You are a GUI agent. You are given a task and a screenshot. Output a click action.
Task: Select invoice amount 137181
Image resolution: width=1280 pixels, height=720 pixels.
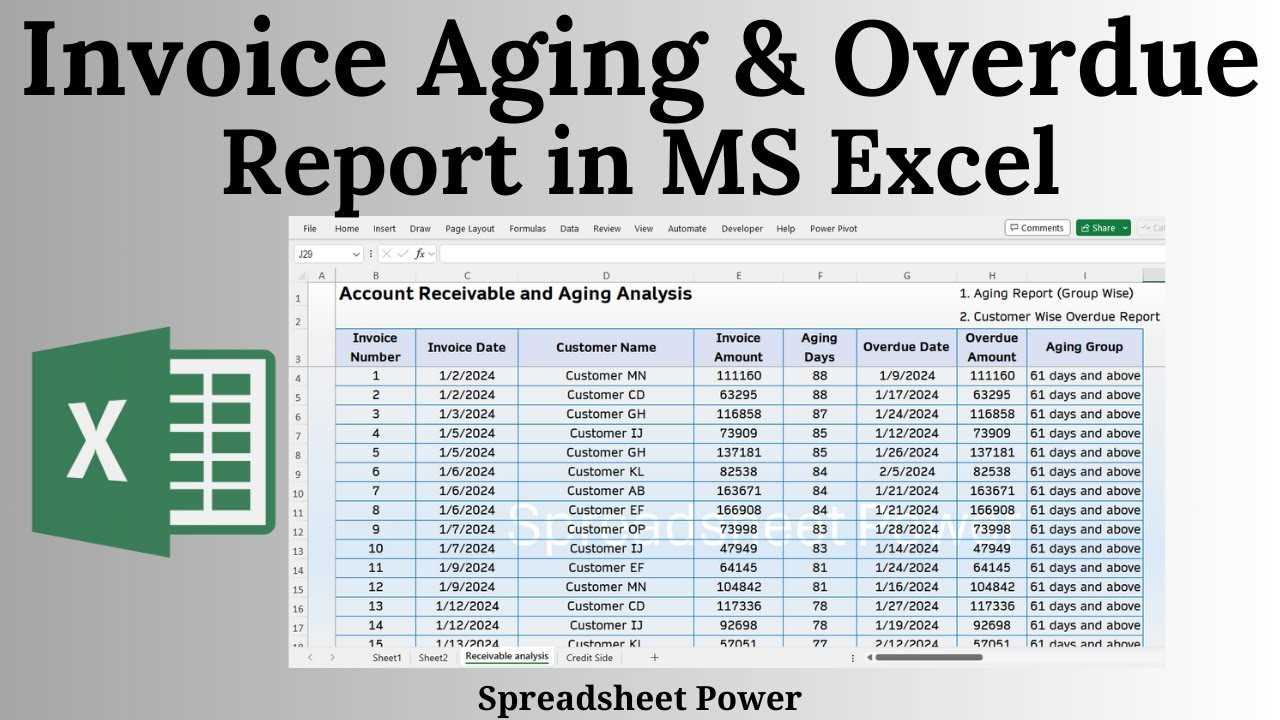738,453
